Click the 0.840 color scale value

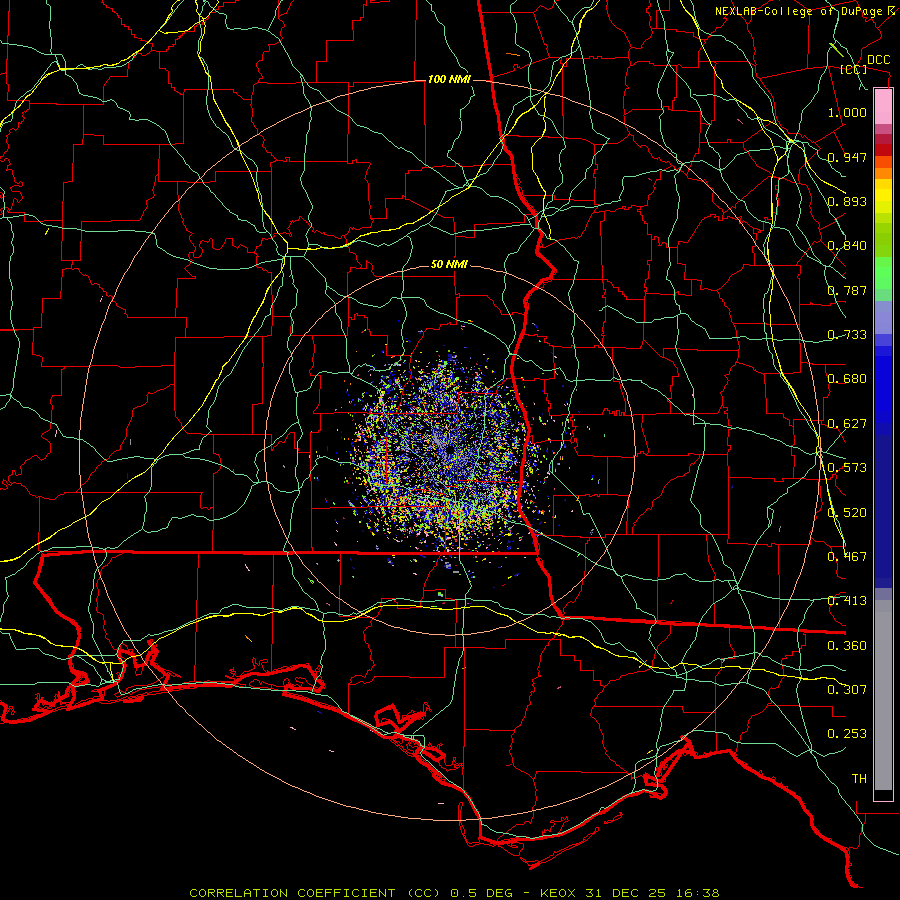point(847,246)
